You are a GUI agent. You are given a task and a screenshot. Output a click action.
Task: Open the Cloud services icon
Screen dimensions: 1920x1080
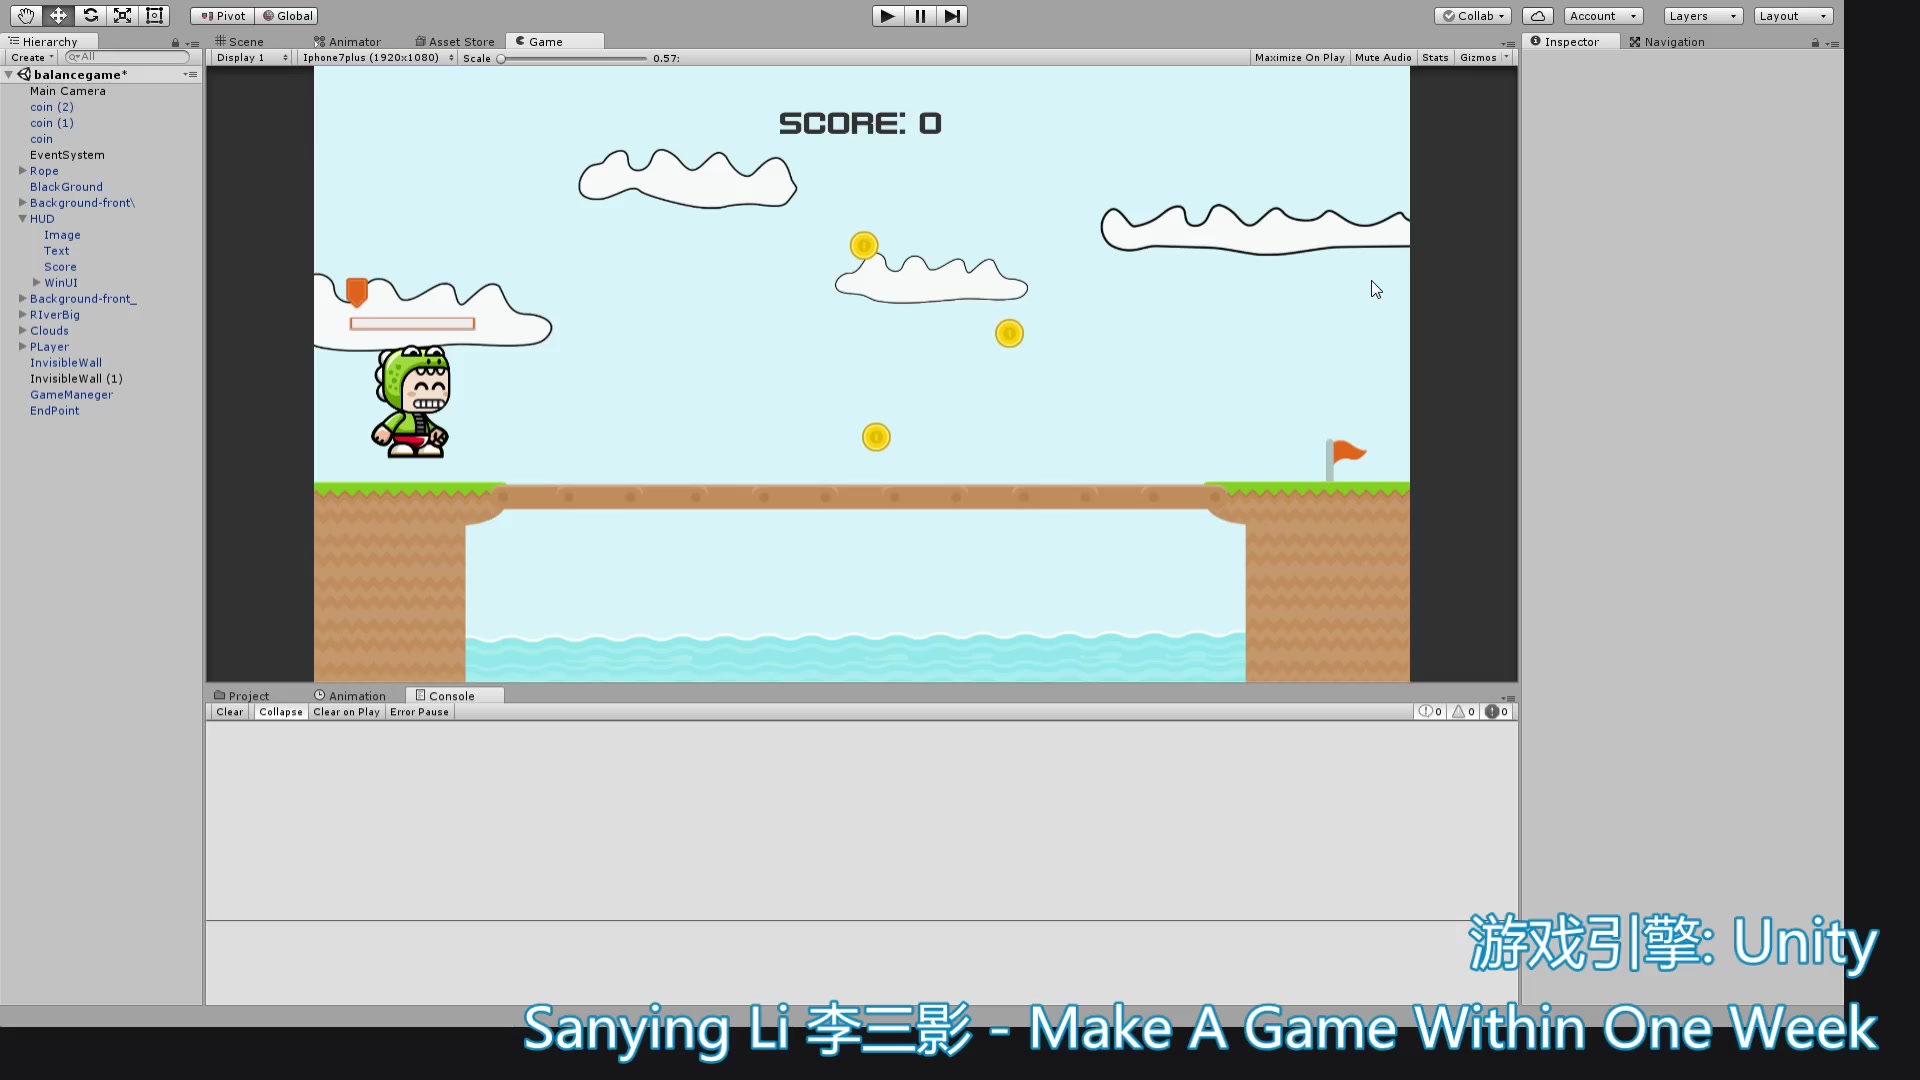[1537, 16]
